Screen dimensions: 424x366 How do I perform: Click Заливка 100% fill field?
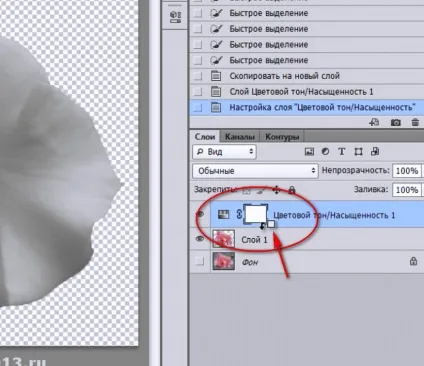coord(407,190)
